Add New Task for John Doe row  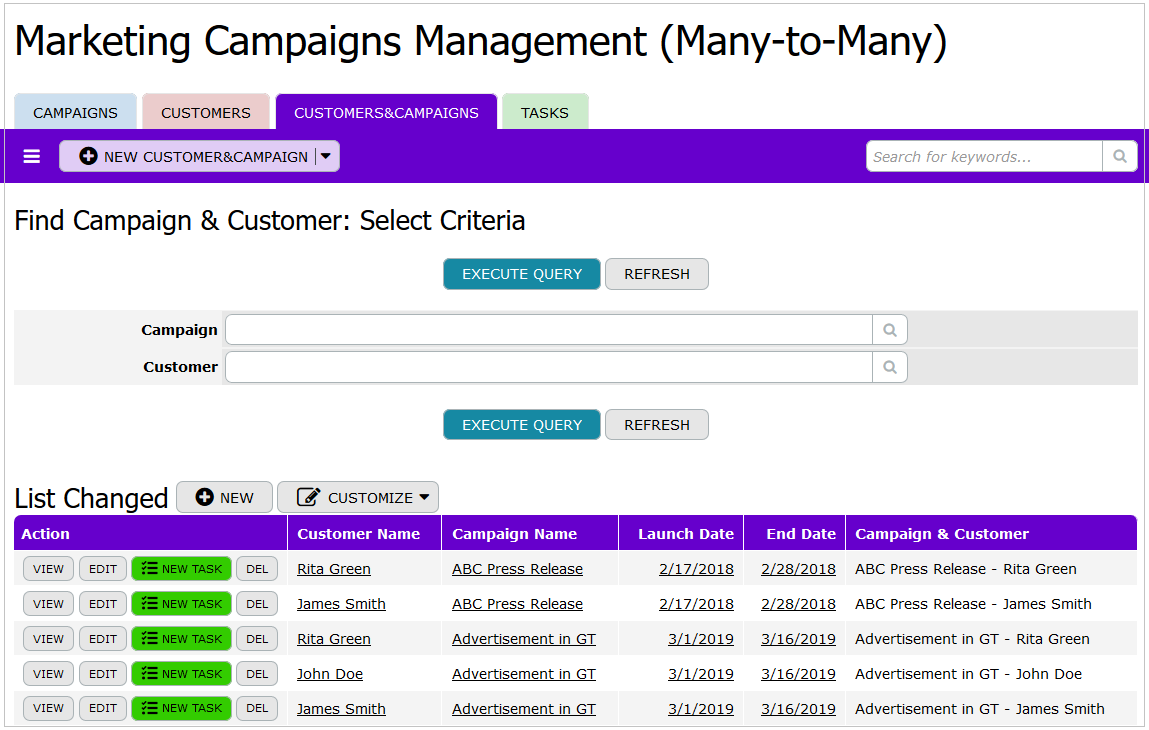181,674
